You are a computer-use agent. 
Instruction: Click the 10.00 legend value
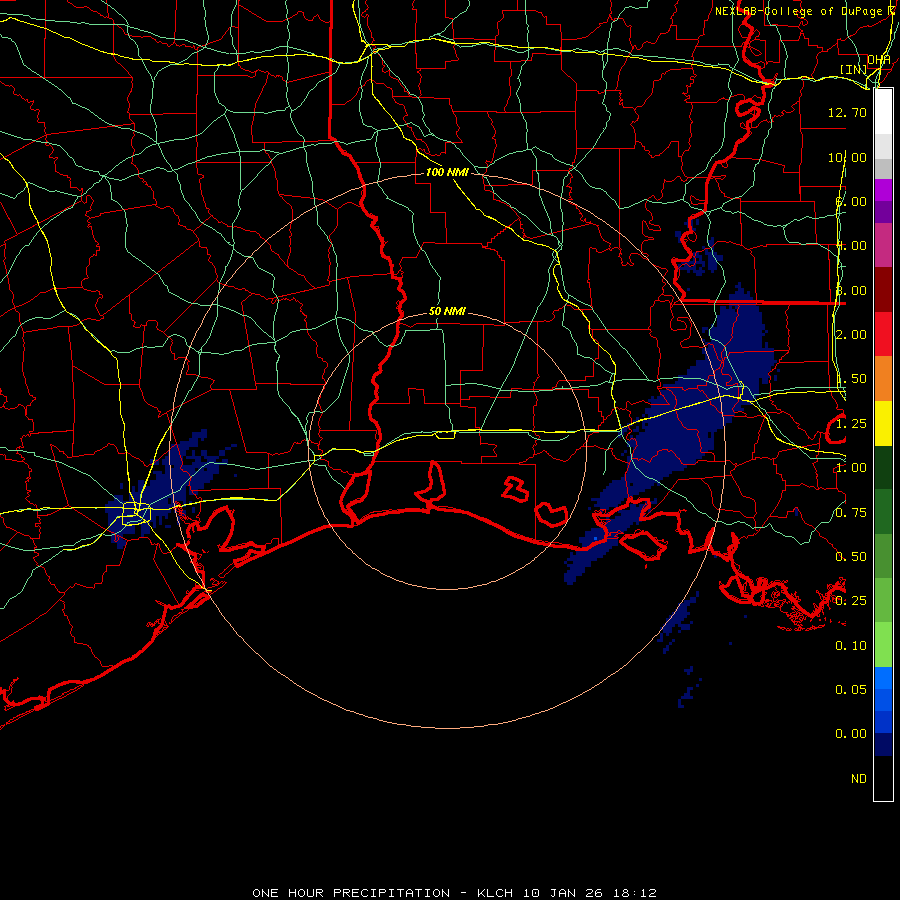(847, 157)
